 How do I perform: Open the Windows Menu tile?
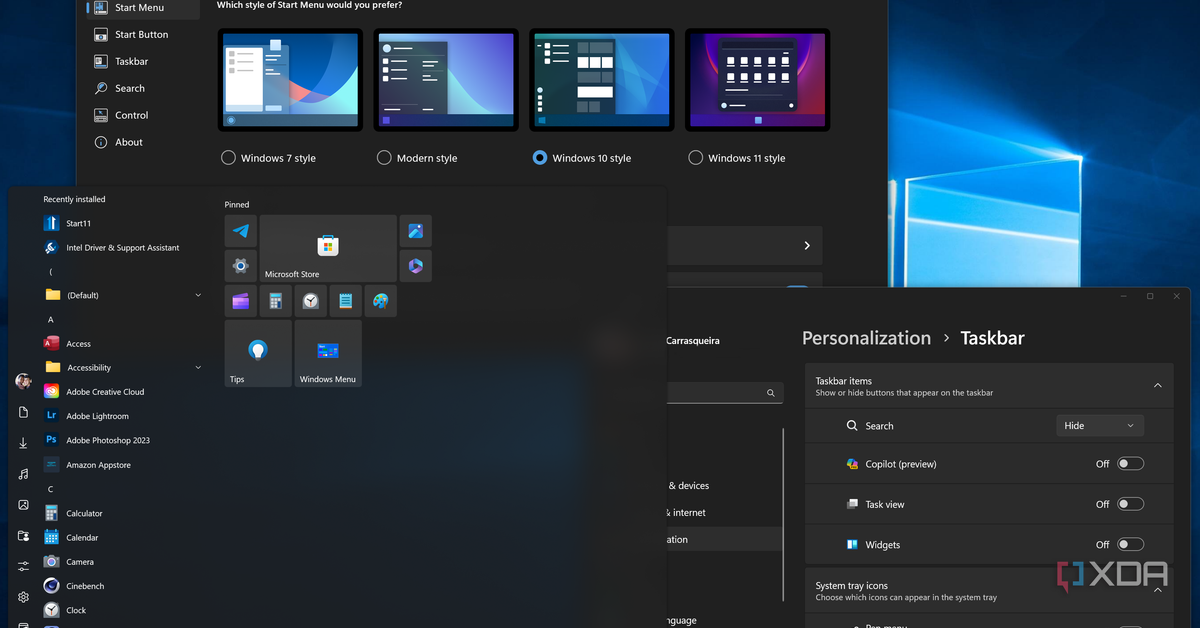[x=328, y=353]
